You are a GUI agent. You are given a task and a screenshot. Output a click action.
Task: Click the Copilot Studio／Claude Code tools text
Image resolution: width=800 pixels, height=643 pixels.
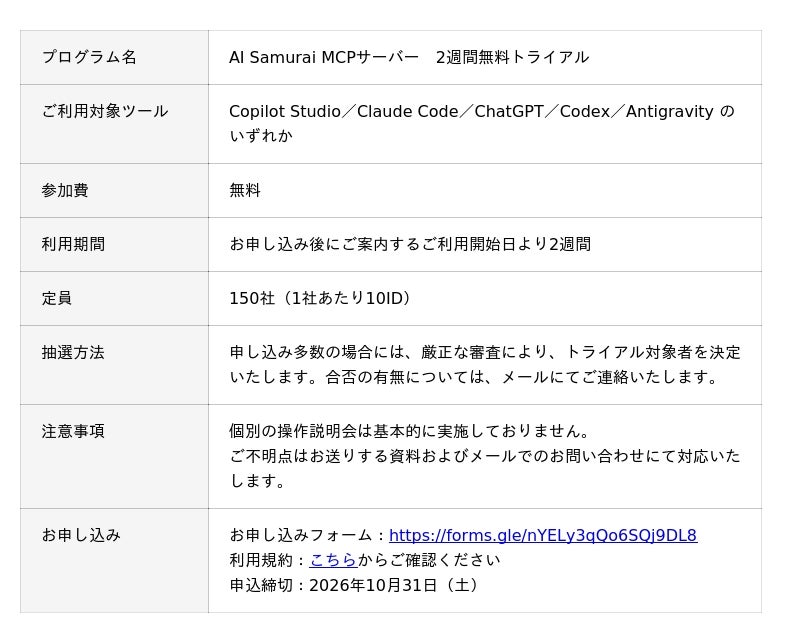[482, 123]
